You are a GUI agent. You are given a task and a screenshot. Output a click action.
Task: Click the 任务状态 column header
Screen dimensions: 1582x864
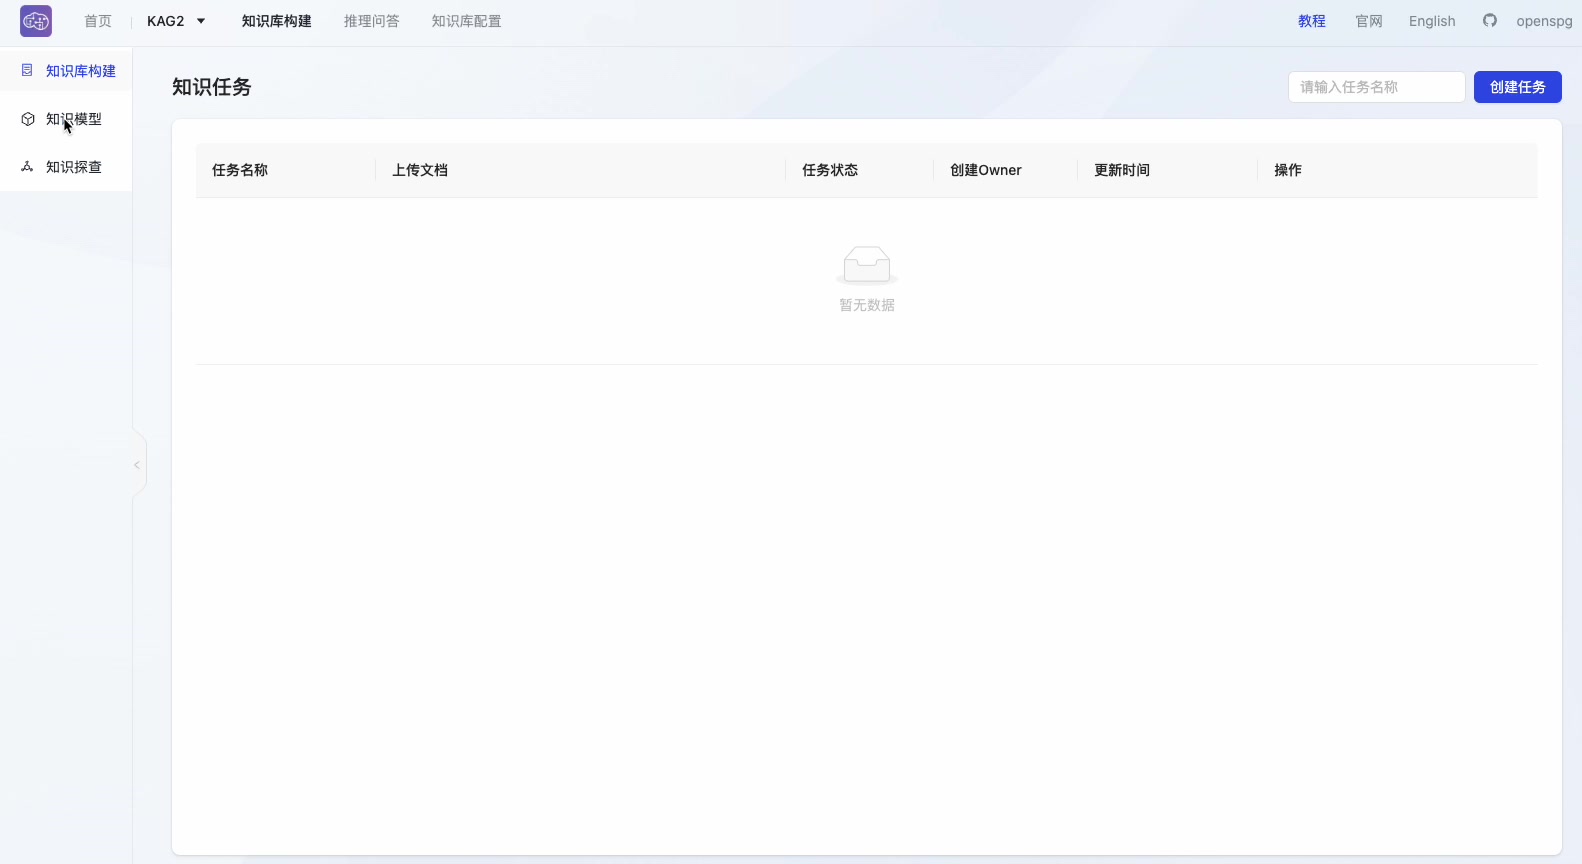pyautogui.click(x=830, y=170)
